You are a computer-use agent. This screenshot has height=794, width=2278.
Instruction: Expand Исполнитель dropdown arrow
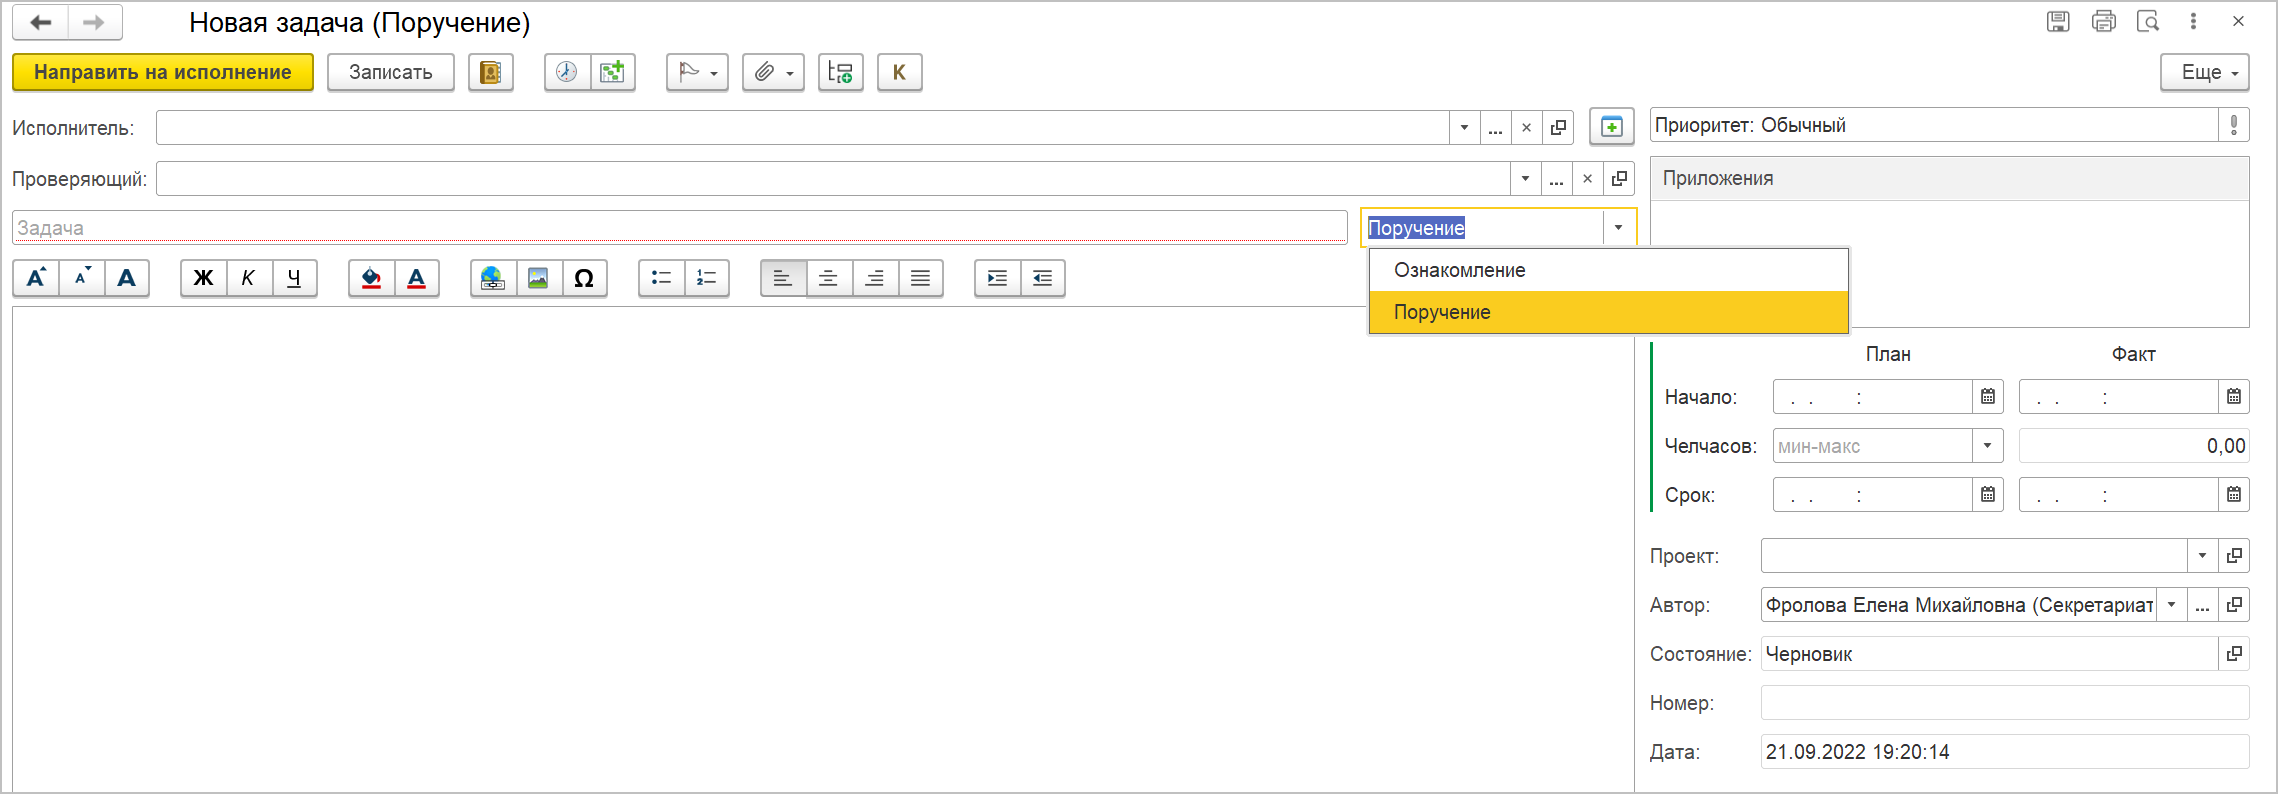click(1464, 127)
